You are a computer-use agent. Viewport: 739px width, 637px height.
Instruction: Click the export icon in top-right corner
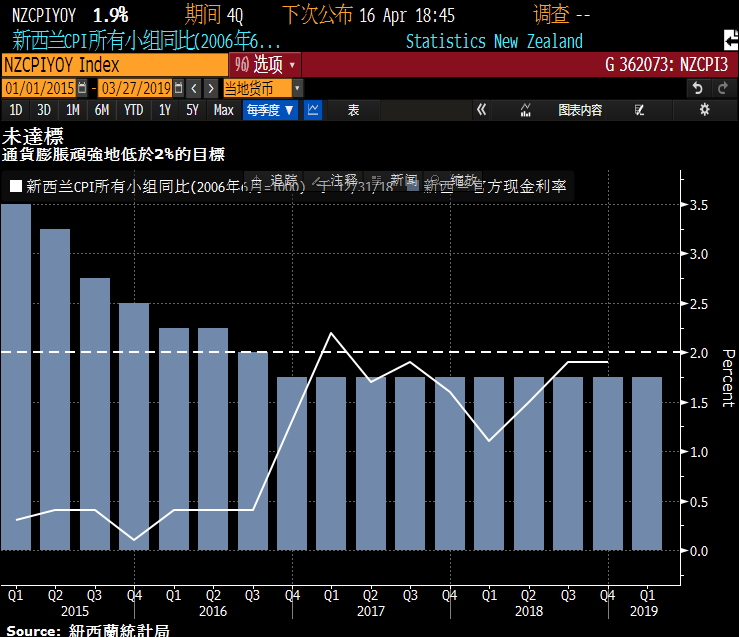[729, 41]
